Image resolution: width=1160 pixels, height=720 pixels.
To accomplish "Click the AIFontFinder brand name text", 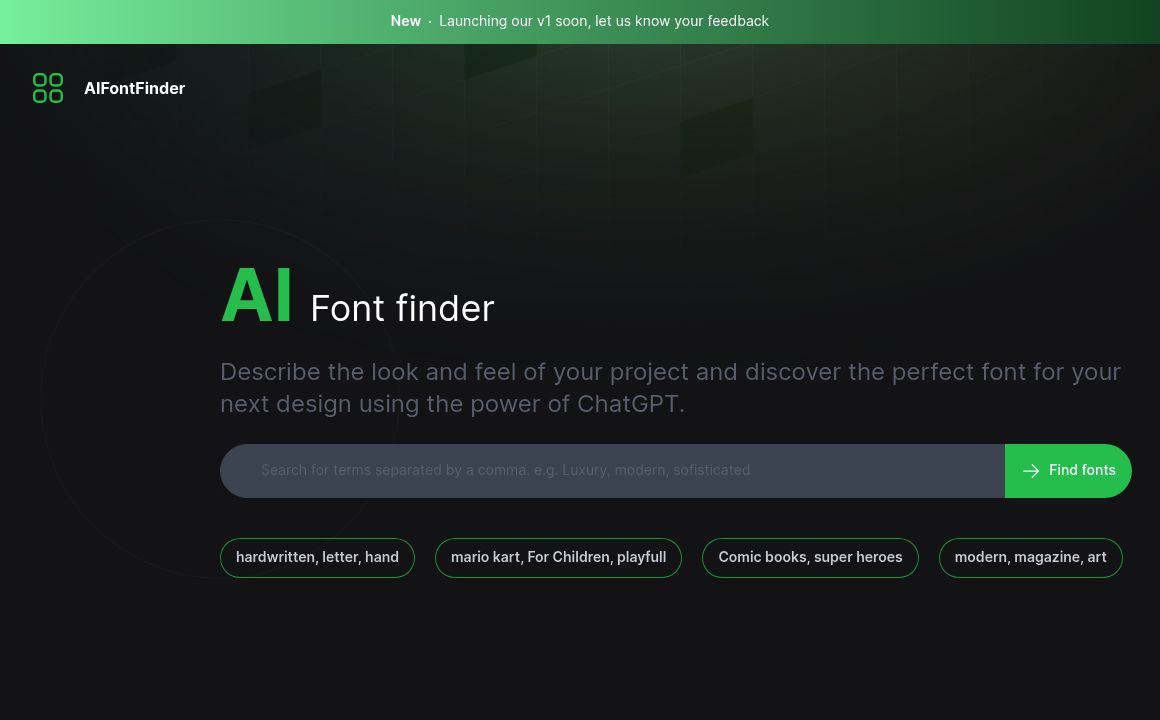I will click(x=134, y=88).
